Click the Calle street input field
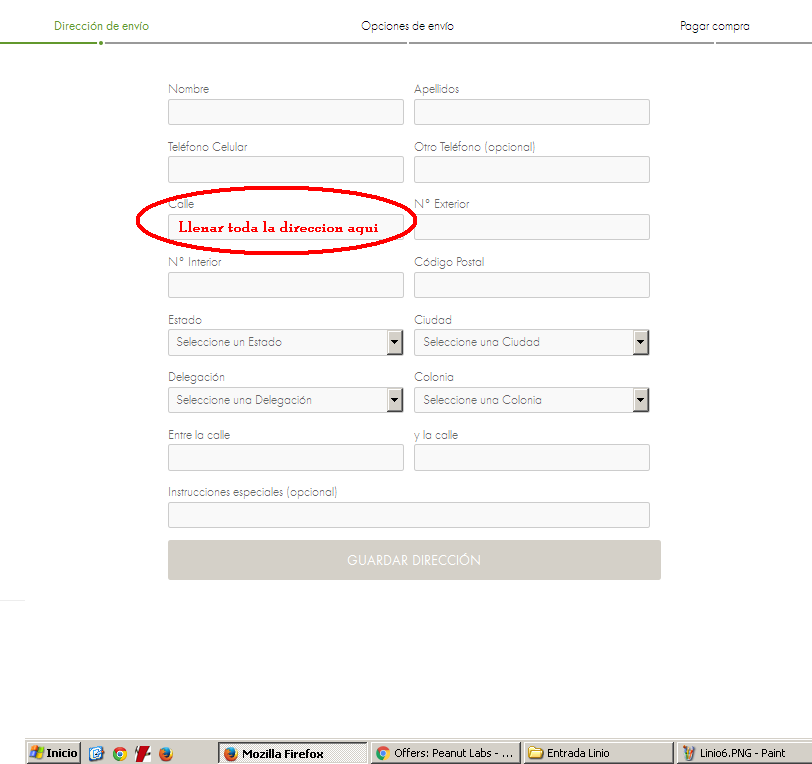The image size is (812, 764). pos(285,227)
